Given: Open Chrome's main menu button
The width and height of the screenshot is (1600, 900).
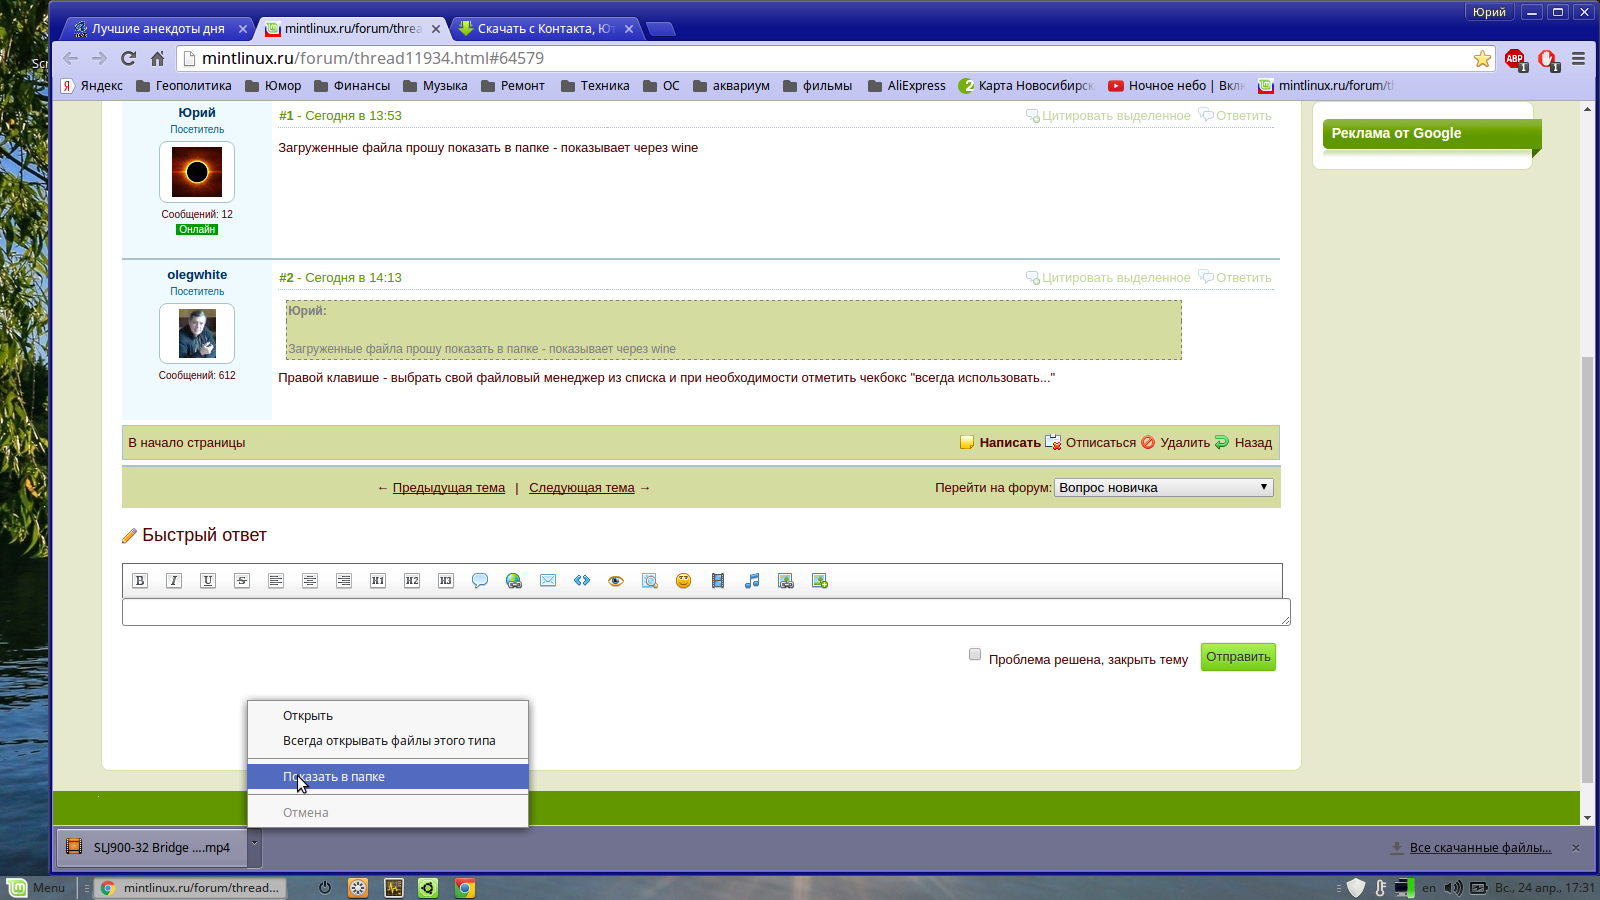Looking at the screenshot, I should (x=1578, y=59).
